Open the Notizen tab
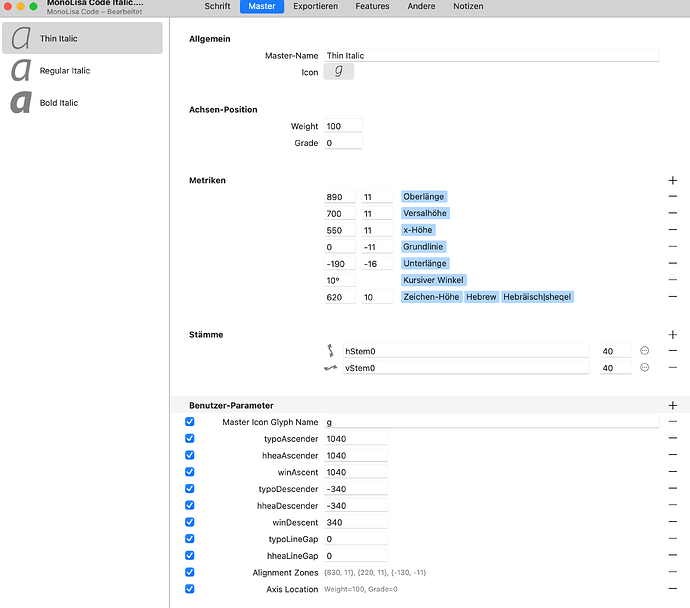Viewport: 690px width, 608px height. point(468,6)
